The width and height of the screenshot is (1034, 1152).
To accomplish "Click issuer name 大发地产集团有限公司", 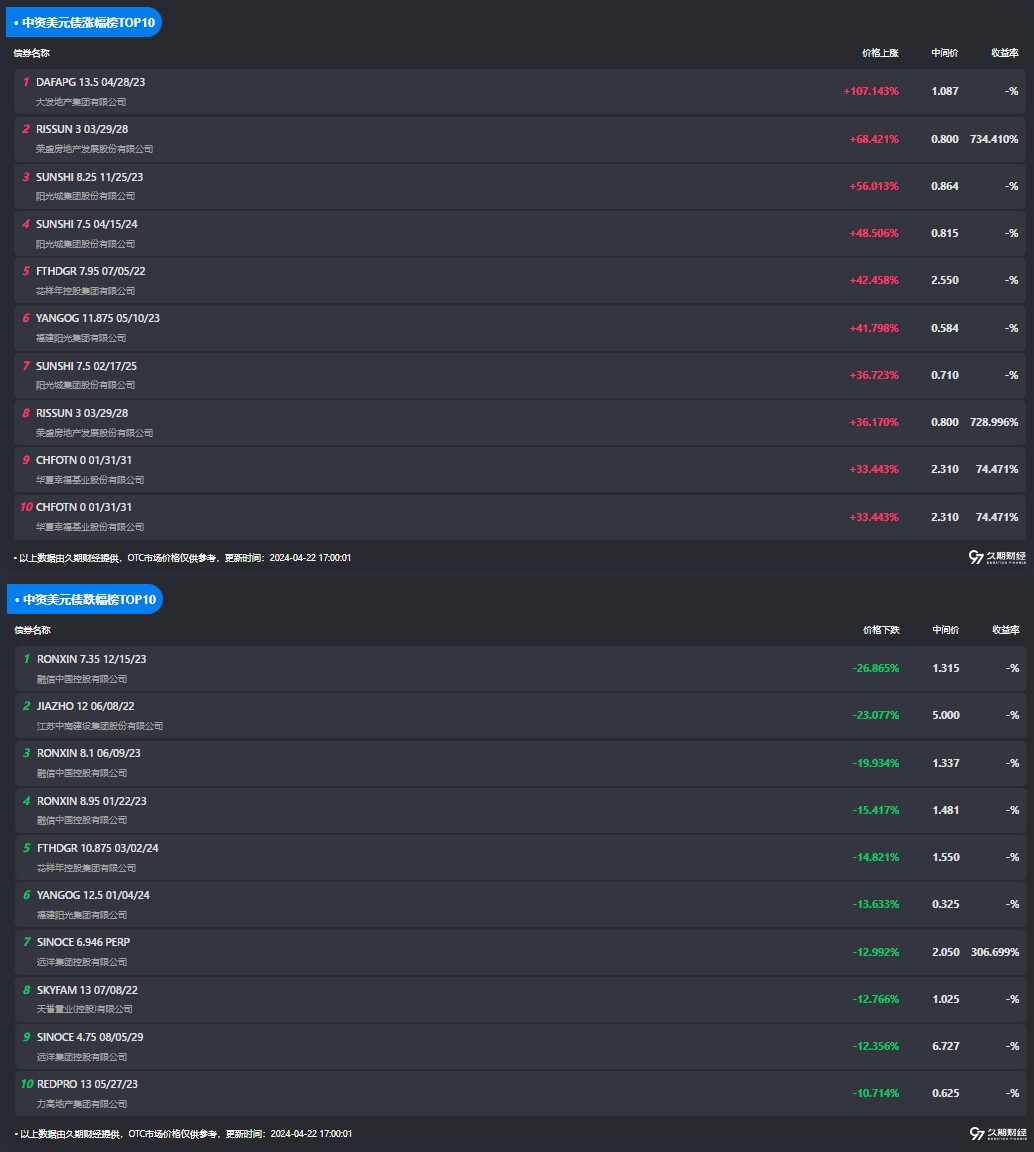I will [x=81, y=102].
